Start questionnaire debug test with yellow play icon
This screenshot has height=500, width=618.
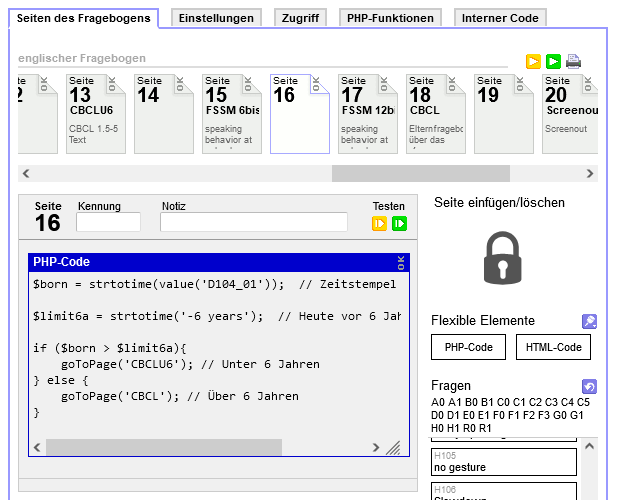point(533,61)
